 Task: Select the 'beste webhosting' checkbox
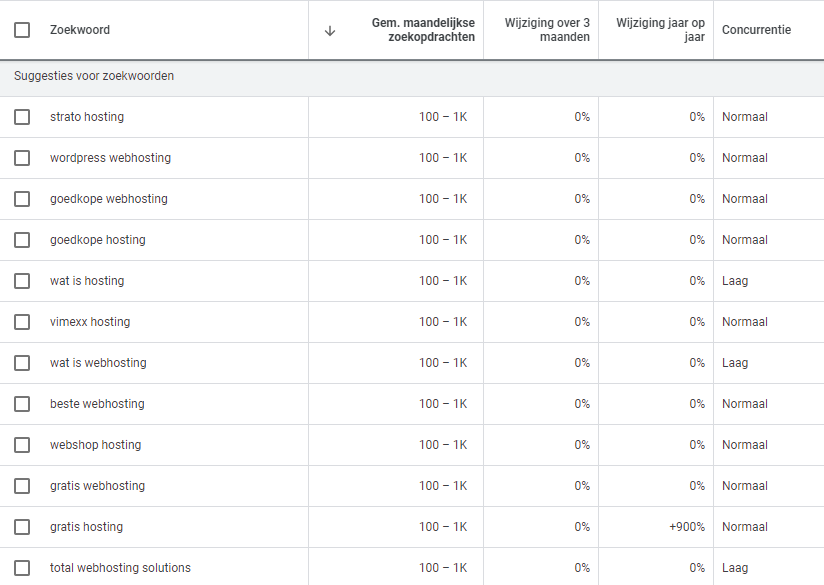(22, 404)
